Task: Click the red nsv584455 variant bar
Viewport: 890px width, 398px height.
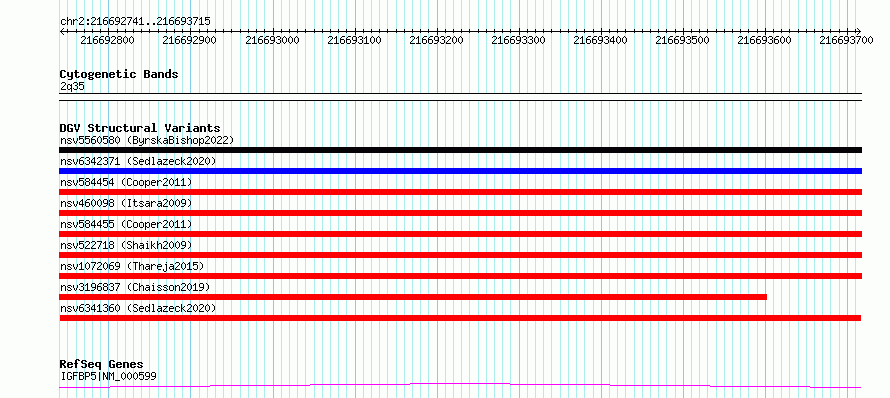Action: tap(460, 234)
